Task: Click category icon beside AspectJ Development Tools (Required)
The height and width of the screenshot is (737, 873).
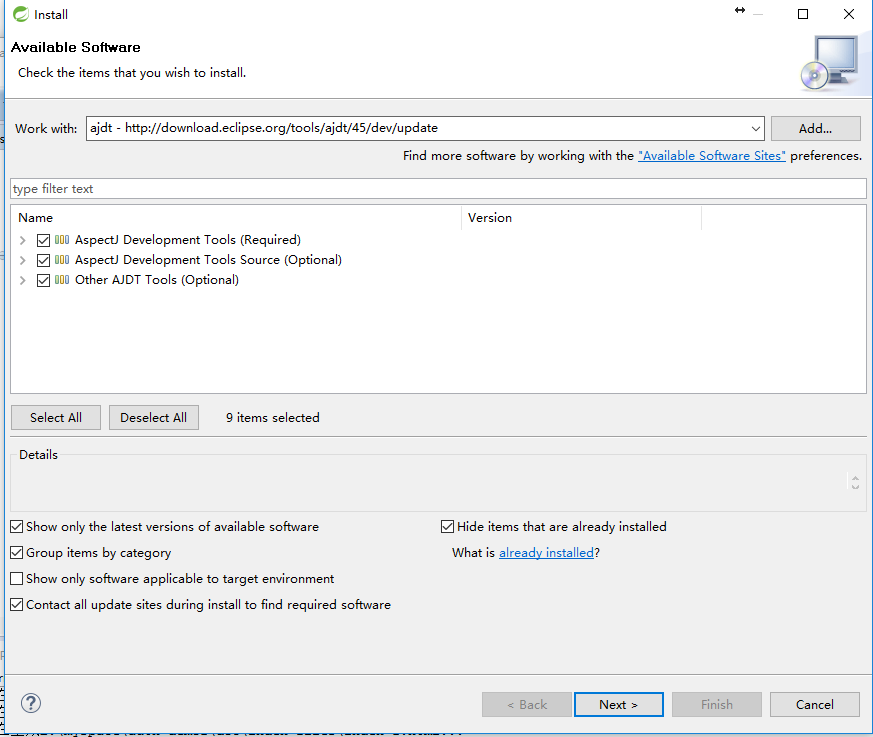Action: click(62, 240)
